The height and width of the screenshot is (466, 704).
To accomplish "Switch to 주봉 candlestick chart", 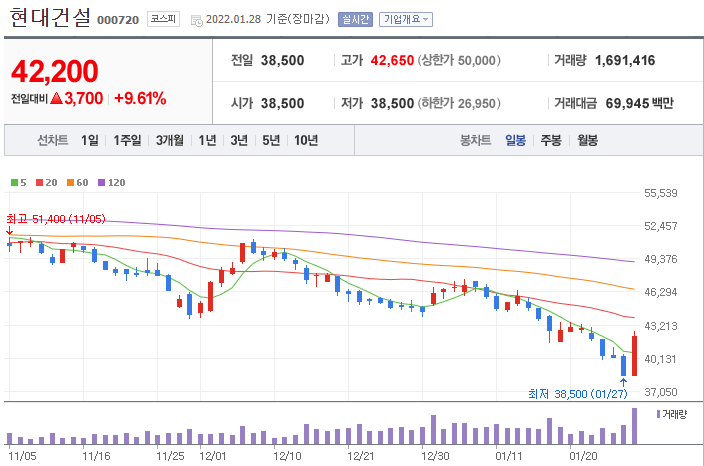I will [551, 141].
